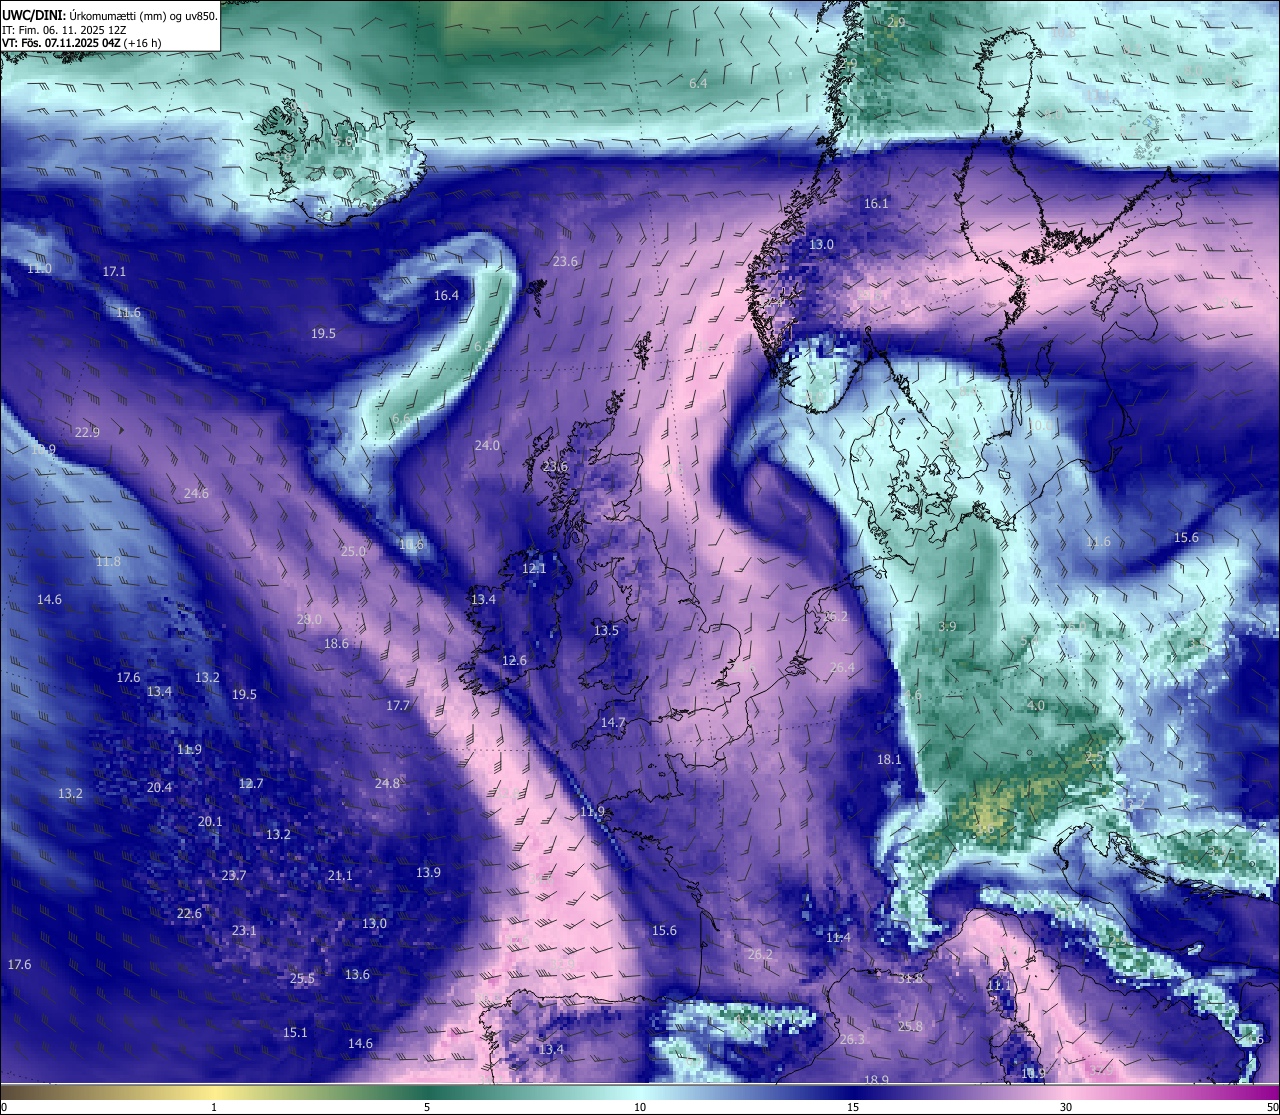Image resolution: width=1280 pixels, height=1115 pixels.
Task: Click the 23.1 map value
Action: click(x=244, y=930)
